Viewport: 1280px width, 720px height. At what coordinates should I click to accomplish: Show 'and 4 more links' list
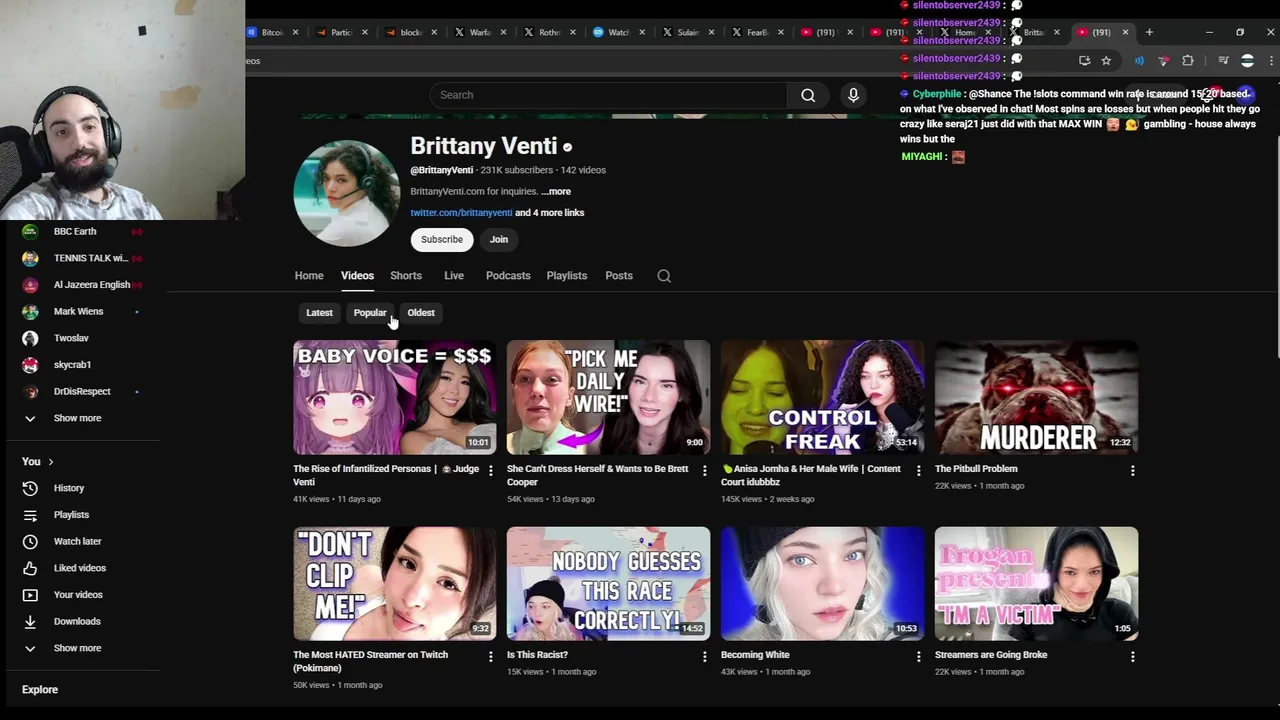point(549,213)
